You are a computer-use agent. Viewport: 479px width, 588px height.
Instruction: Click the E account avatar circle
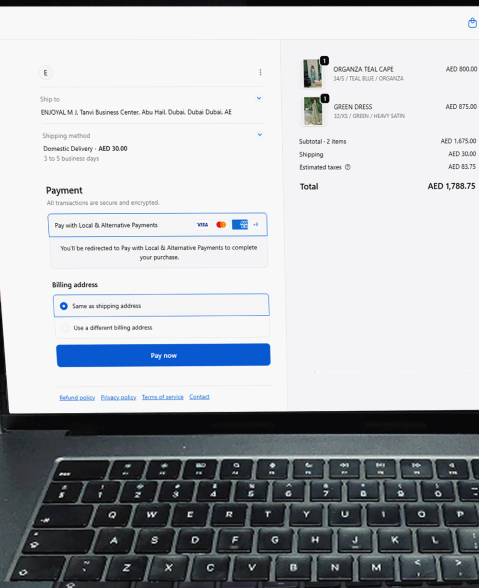click(45, 73)
